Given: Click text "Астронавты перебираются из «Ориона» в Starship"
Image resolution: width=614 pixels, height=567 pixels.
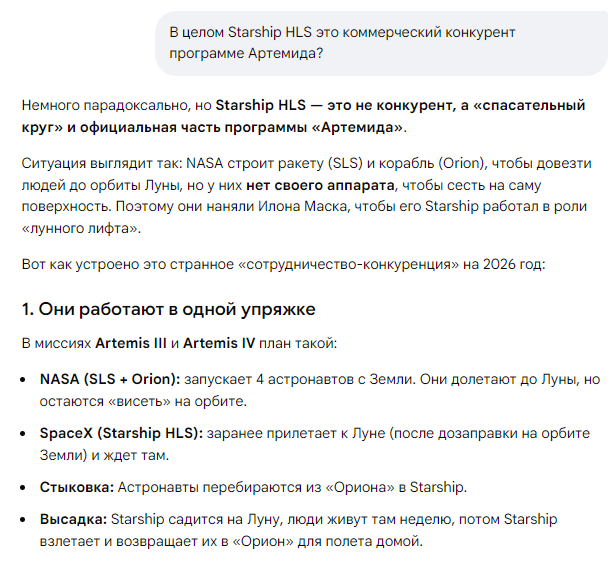Looking at the screenshot, I should 292,487.
